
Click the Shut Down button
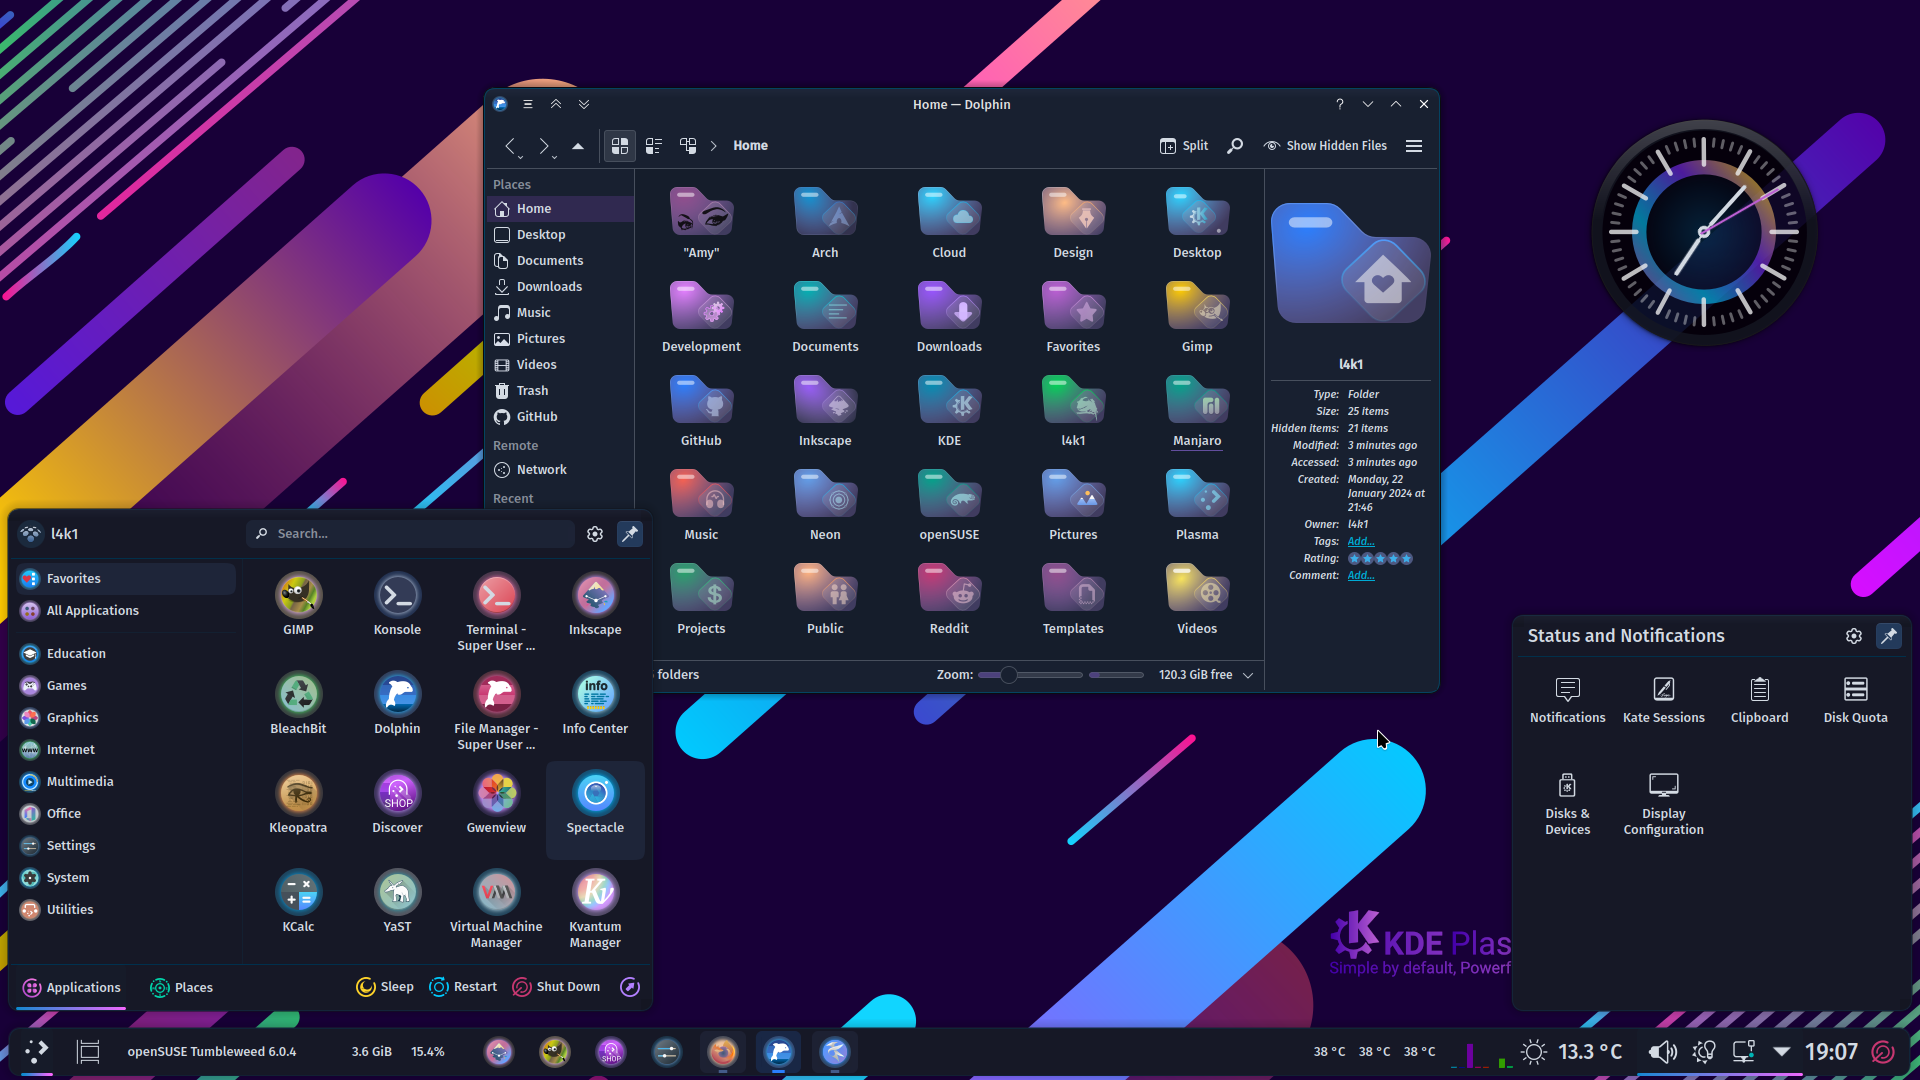coord(556,987)
